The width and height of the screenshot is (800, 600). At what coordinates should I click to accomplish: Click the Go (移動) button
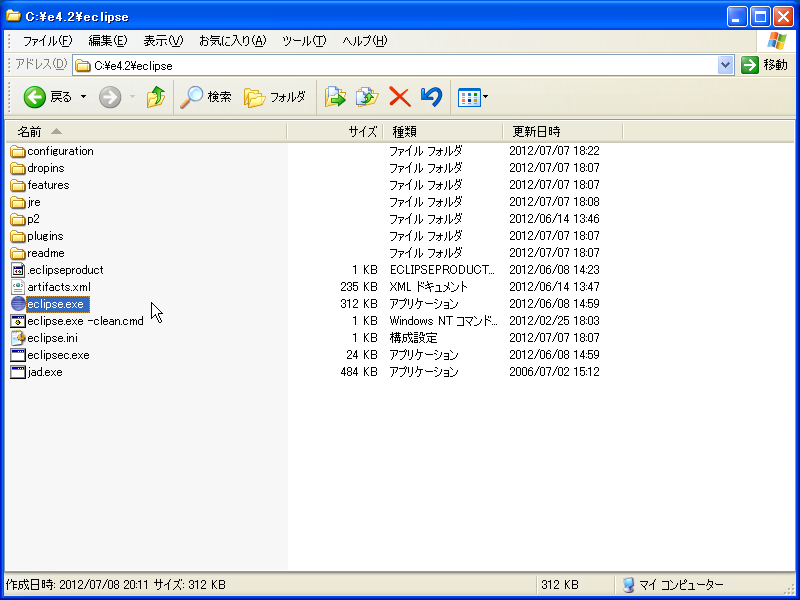coord(764,65)
